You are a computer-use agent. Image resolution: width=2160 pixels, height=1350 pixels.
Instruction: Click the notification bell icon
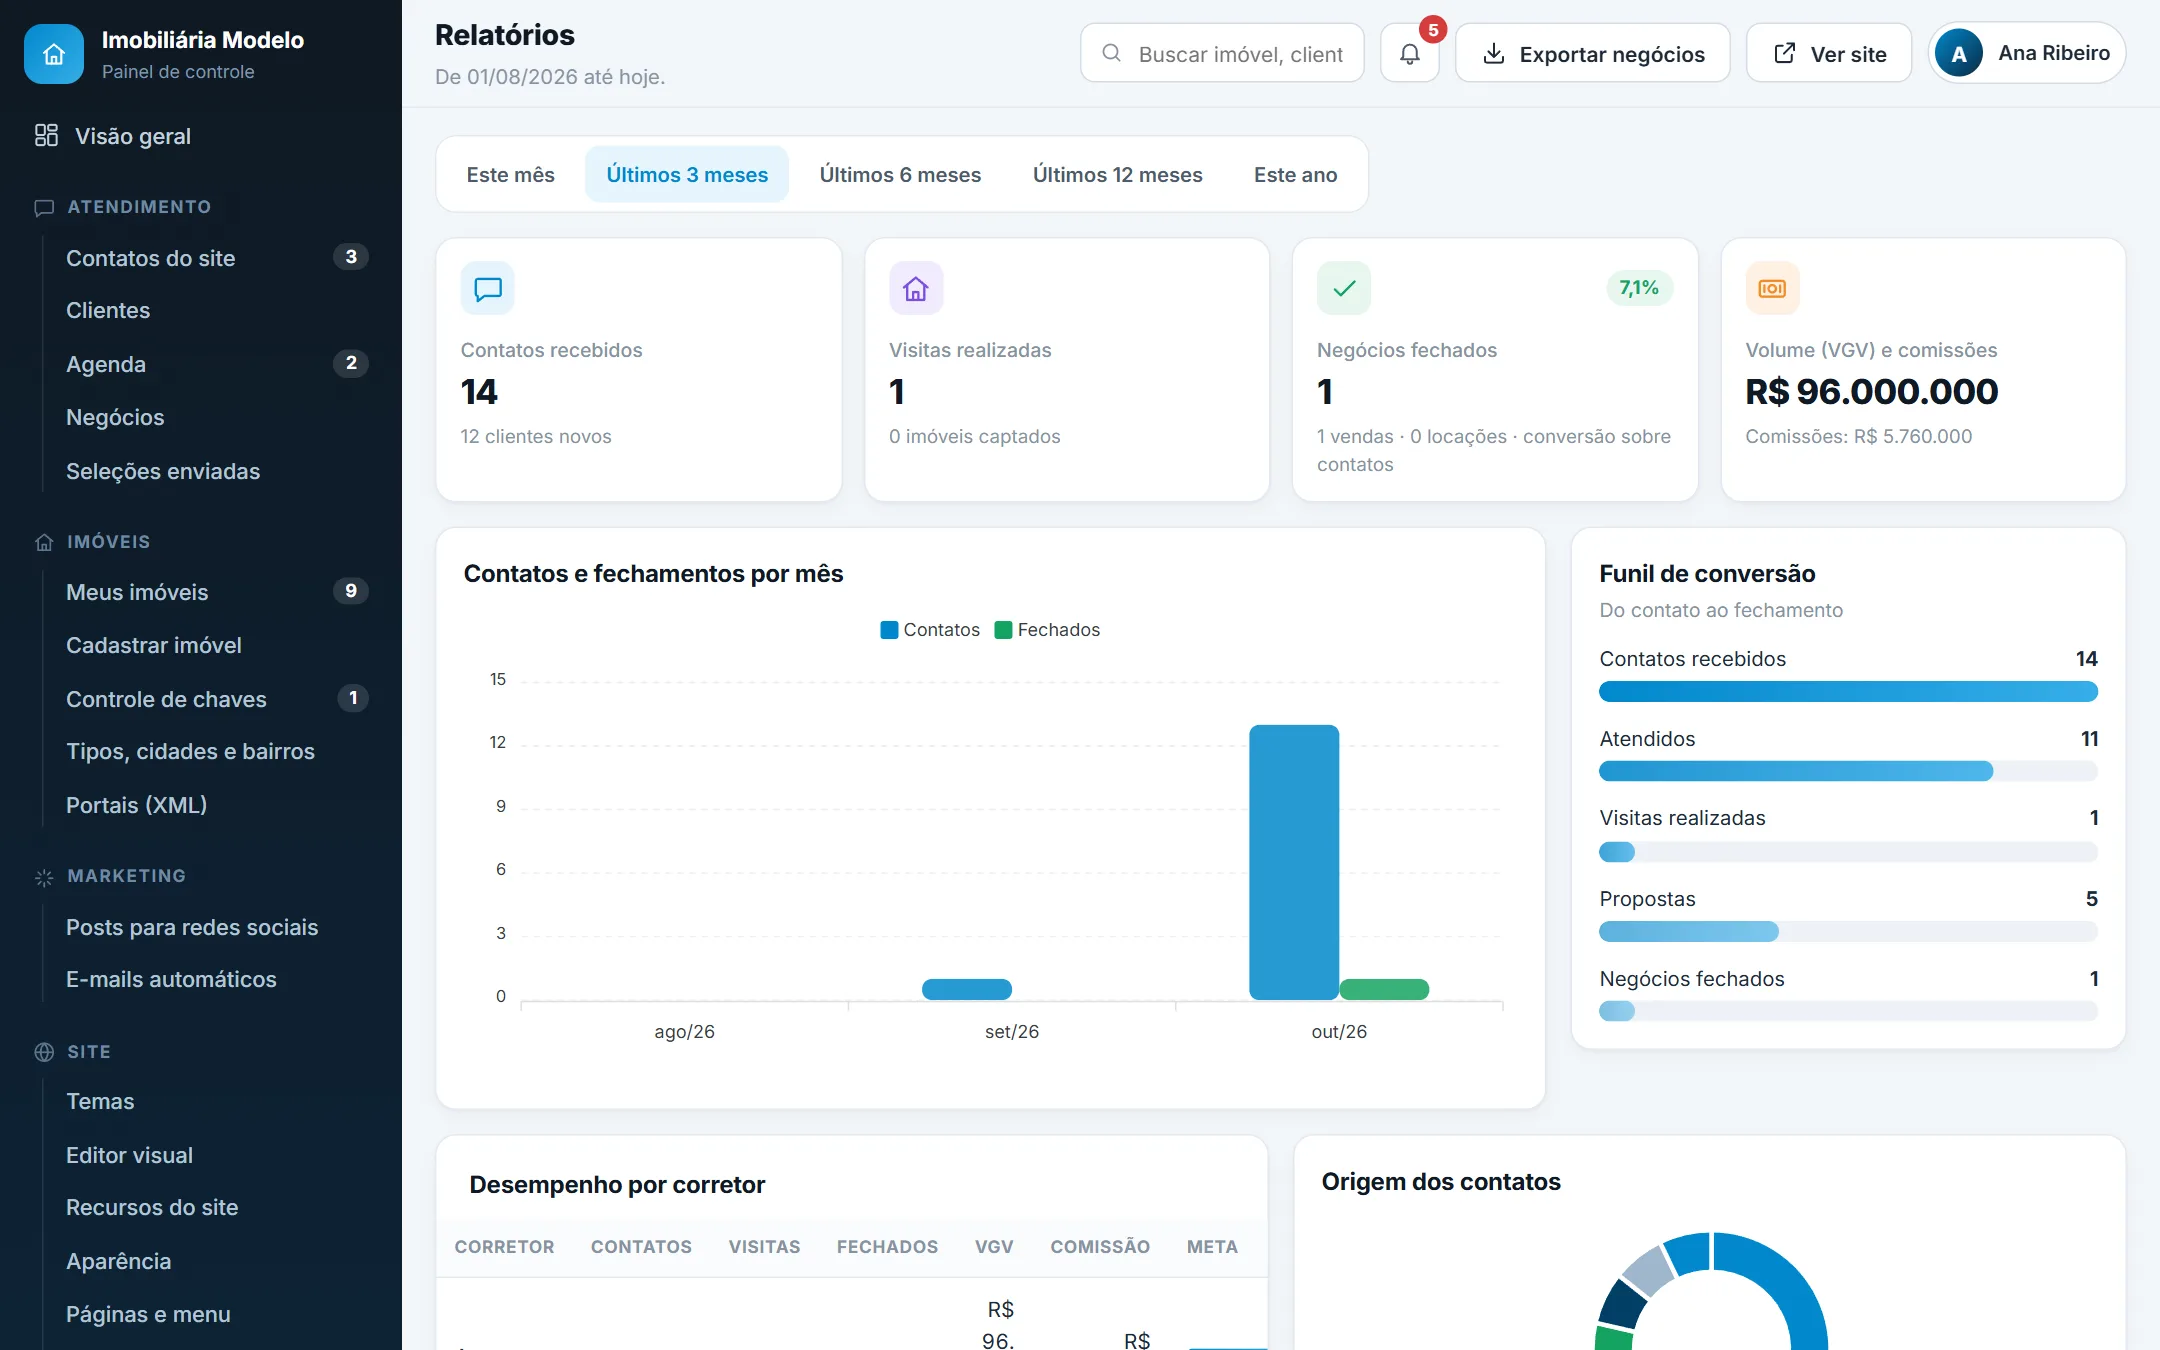[1409, 54]
